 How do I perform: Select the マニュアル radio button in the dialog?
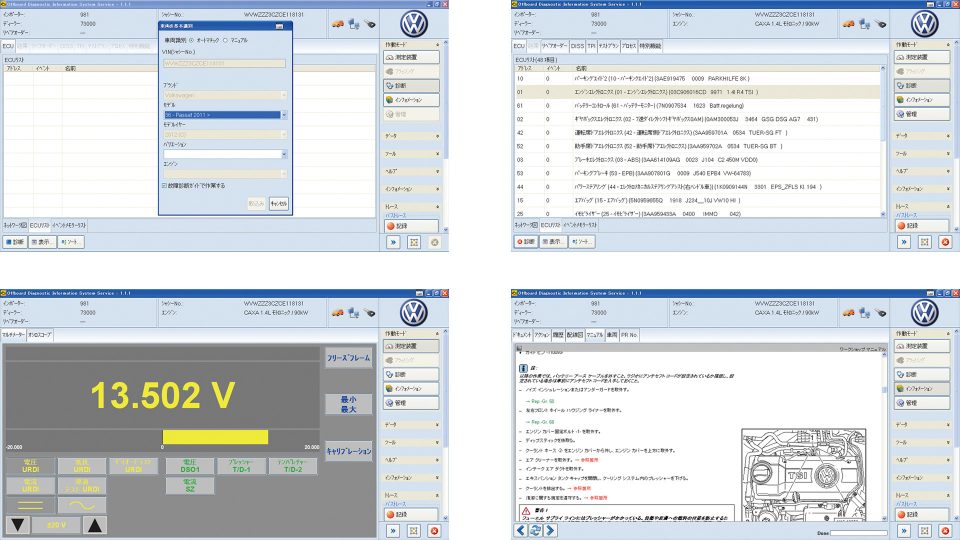pyautogui.click(x=225, y=39)
